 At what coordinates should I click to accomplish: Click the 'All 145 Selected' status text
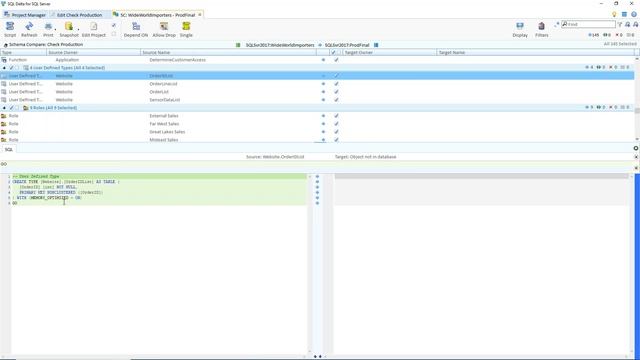click(x=620, y=44)
